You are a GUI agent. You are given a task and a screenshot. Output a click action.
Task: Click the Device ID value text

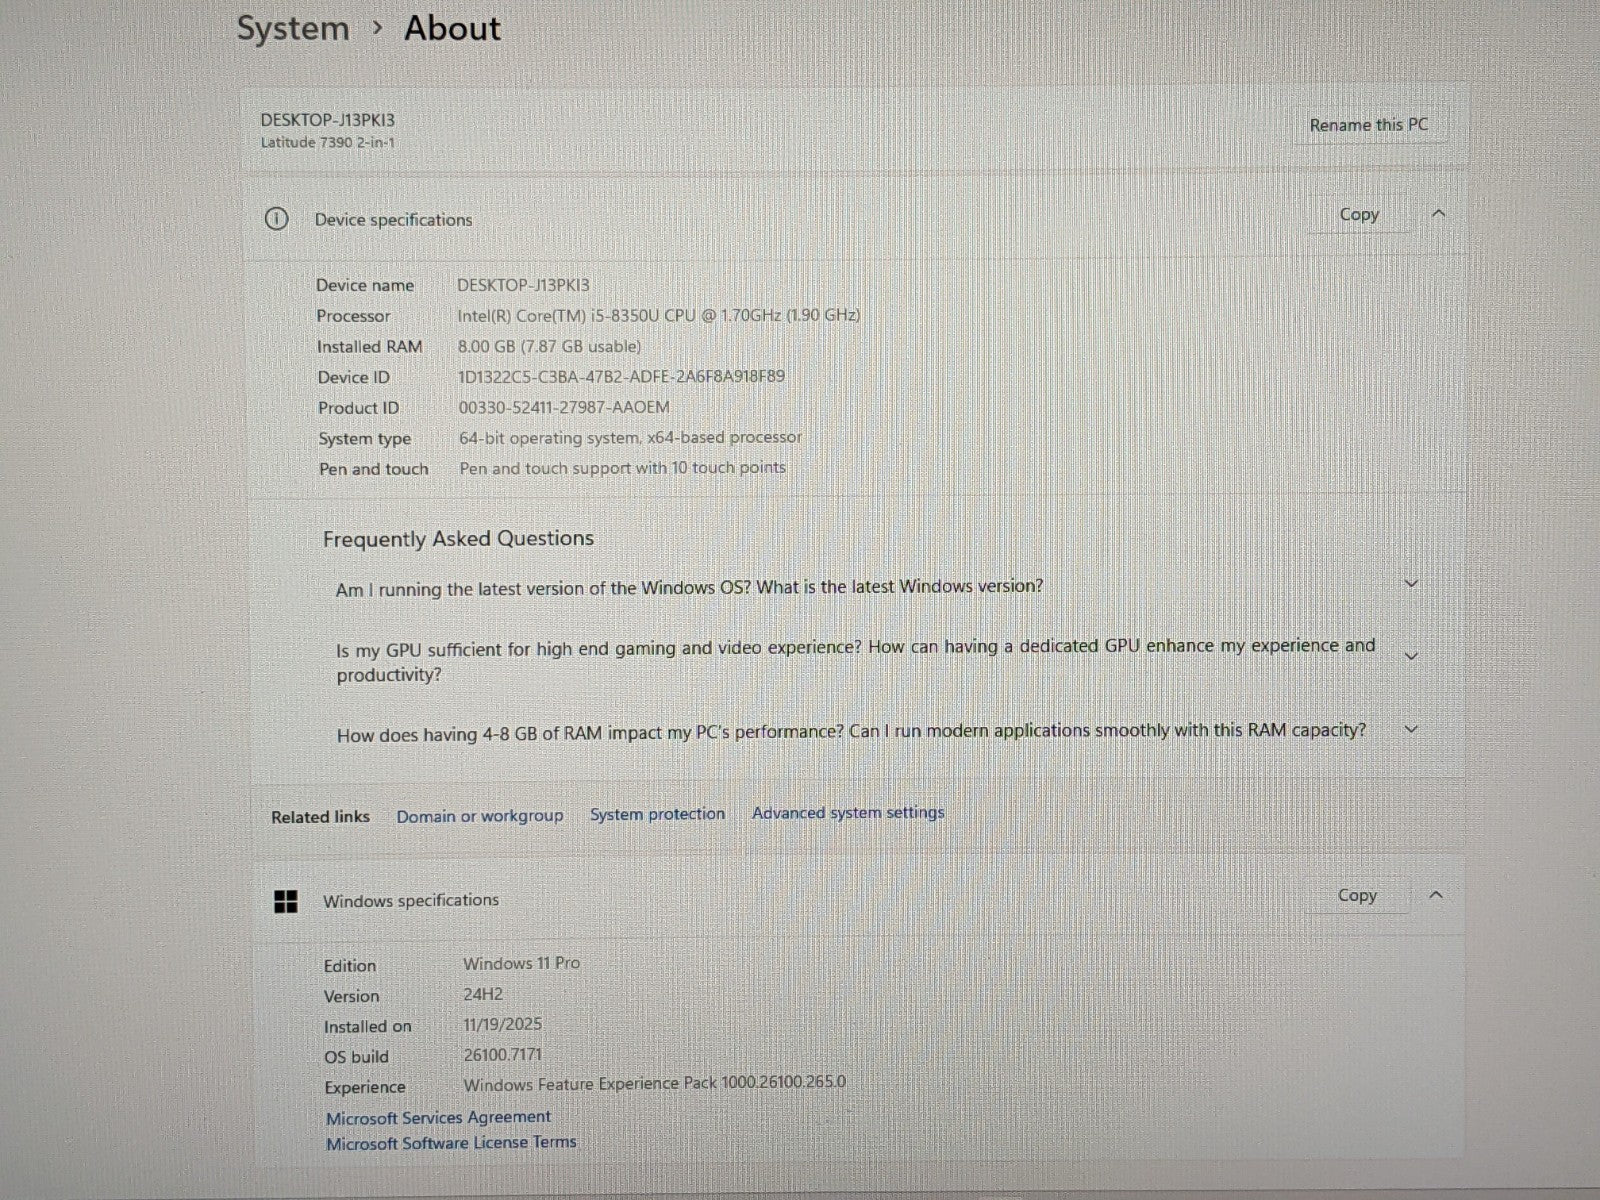point(621,377)
